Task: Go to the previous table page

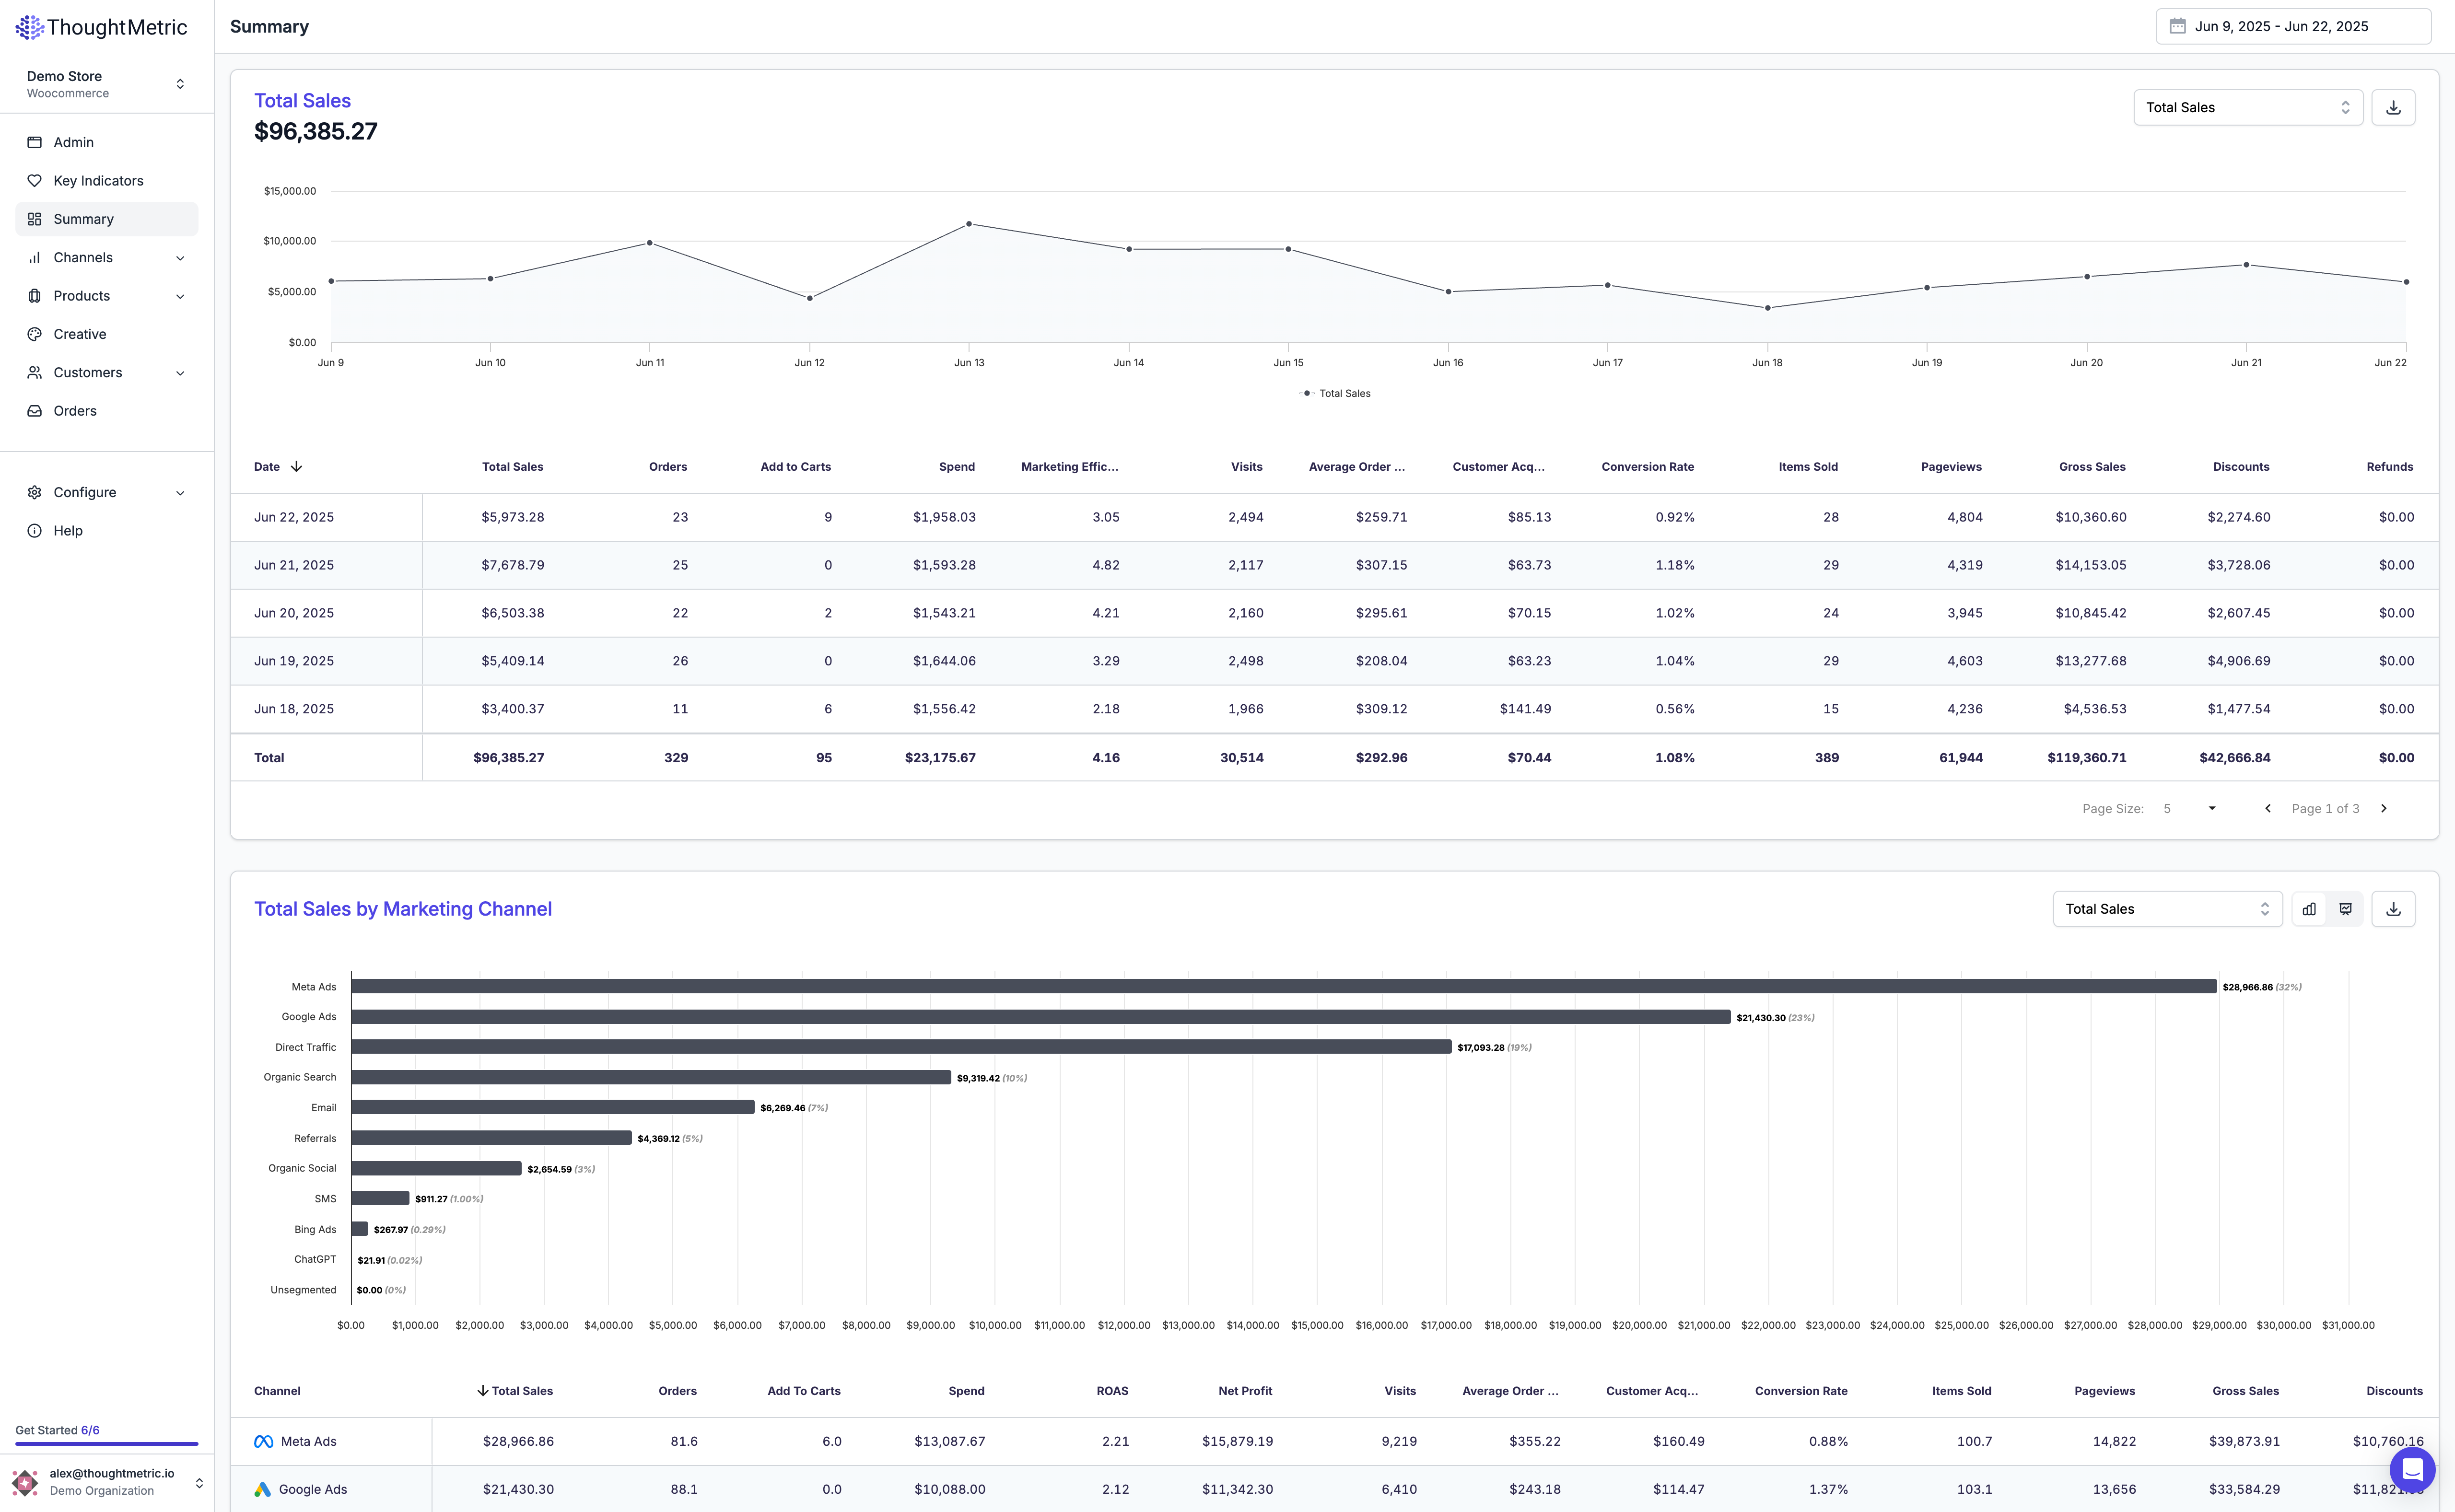Action: 2267,808
